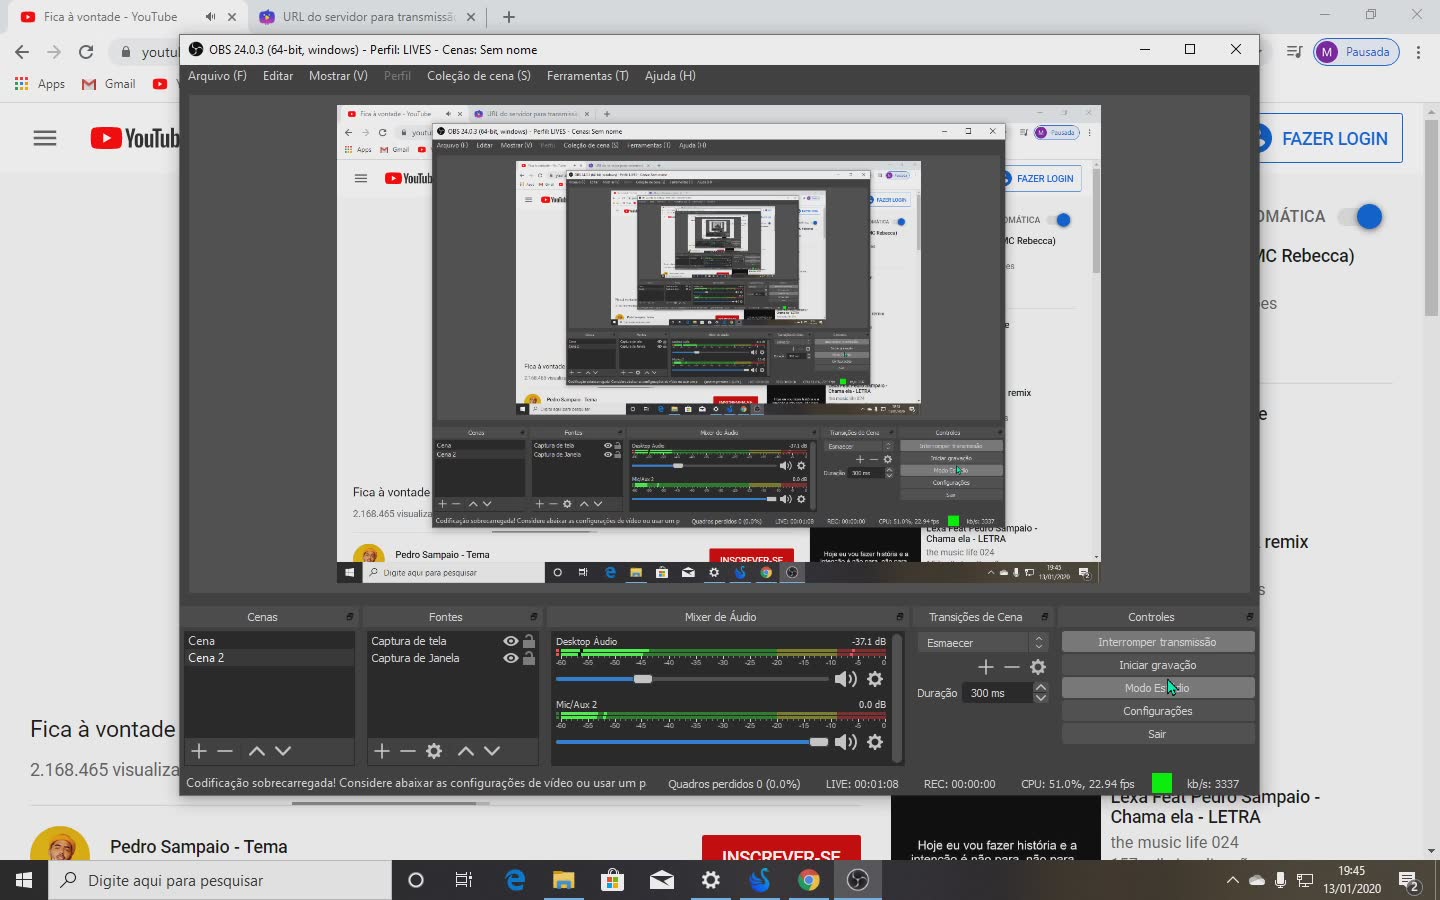Move scene up in Cenas panel

(257, 751)
